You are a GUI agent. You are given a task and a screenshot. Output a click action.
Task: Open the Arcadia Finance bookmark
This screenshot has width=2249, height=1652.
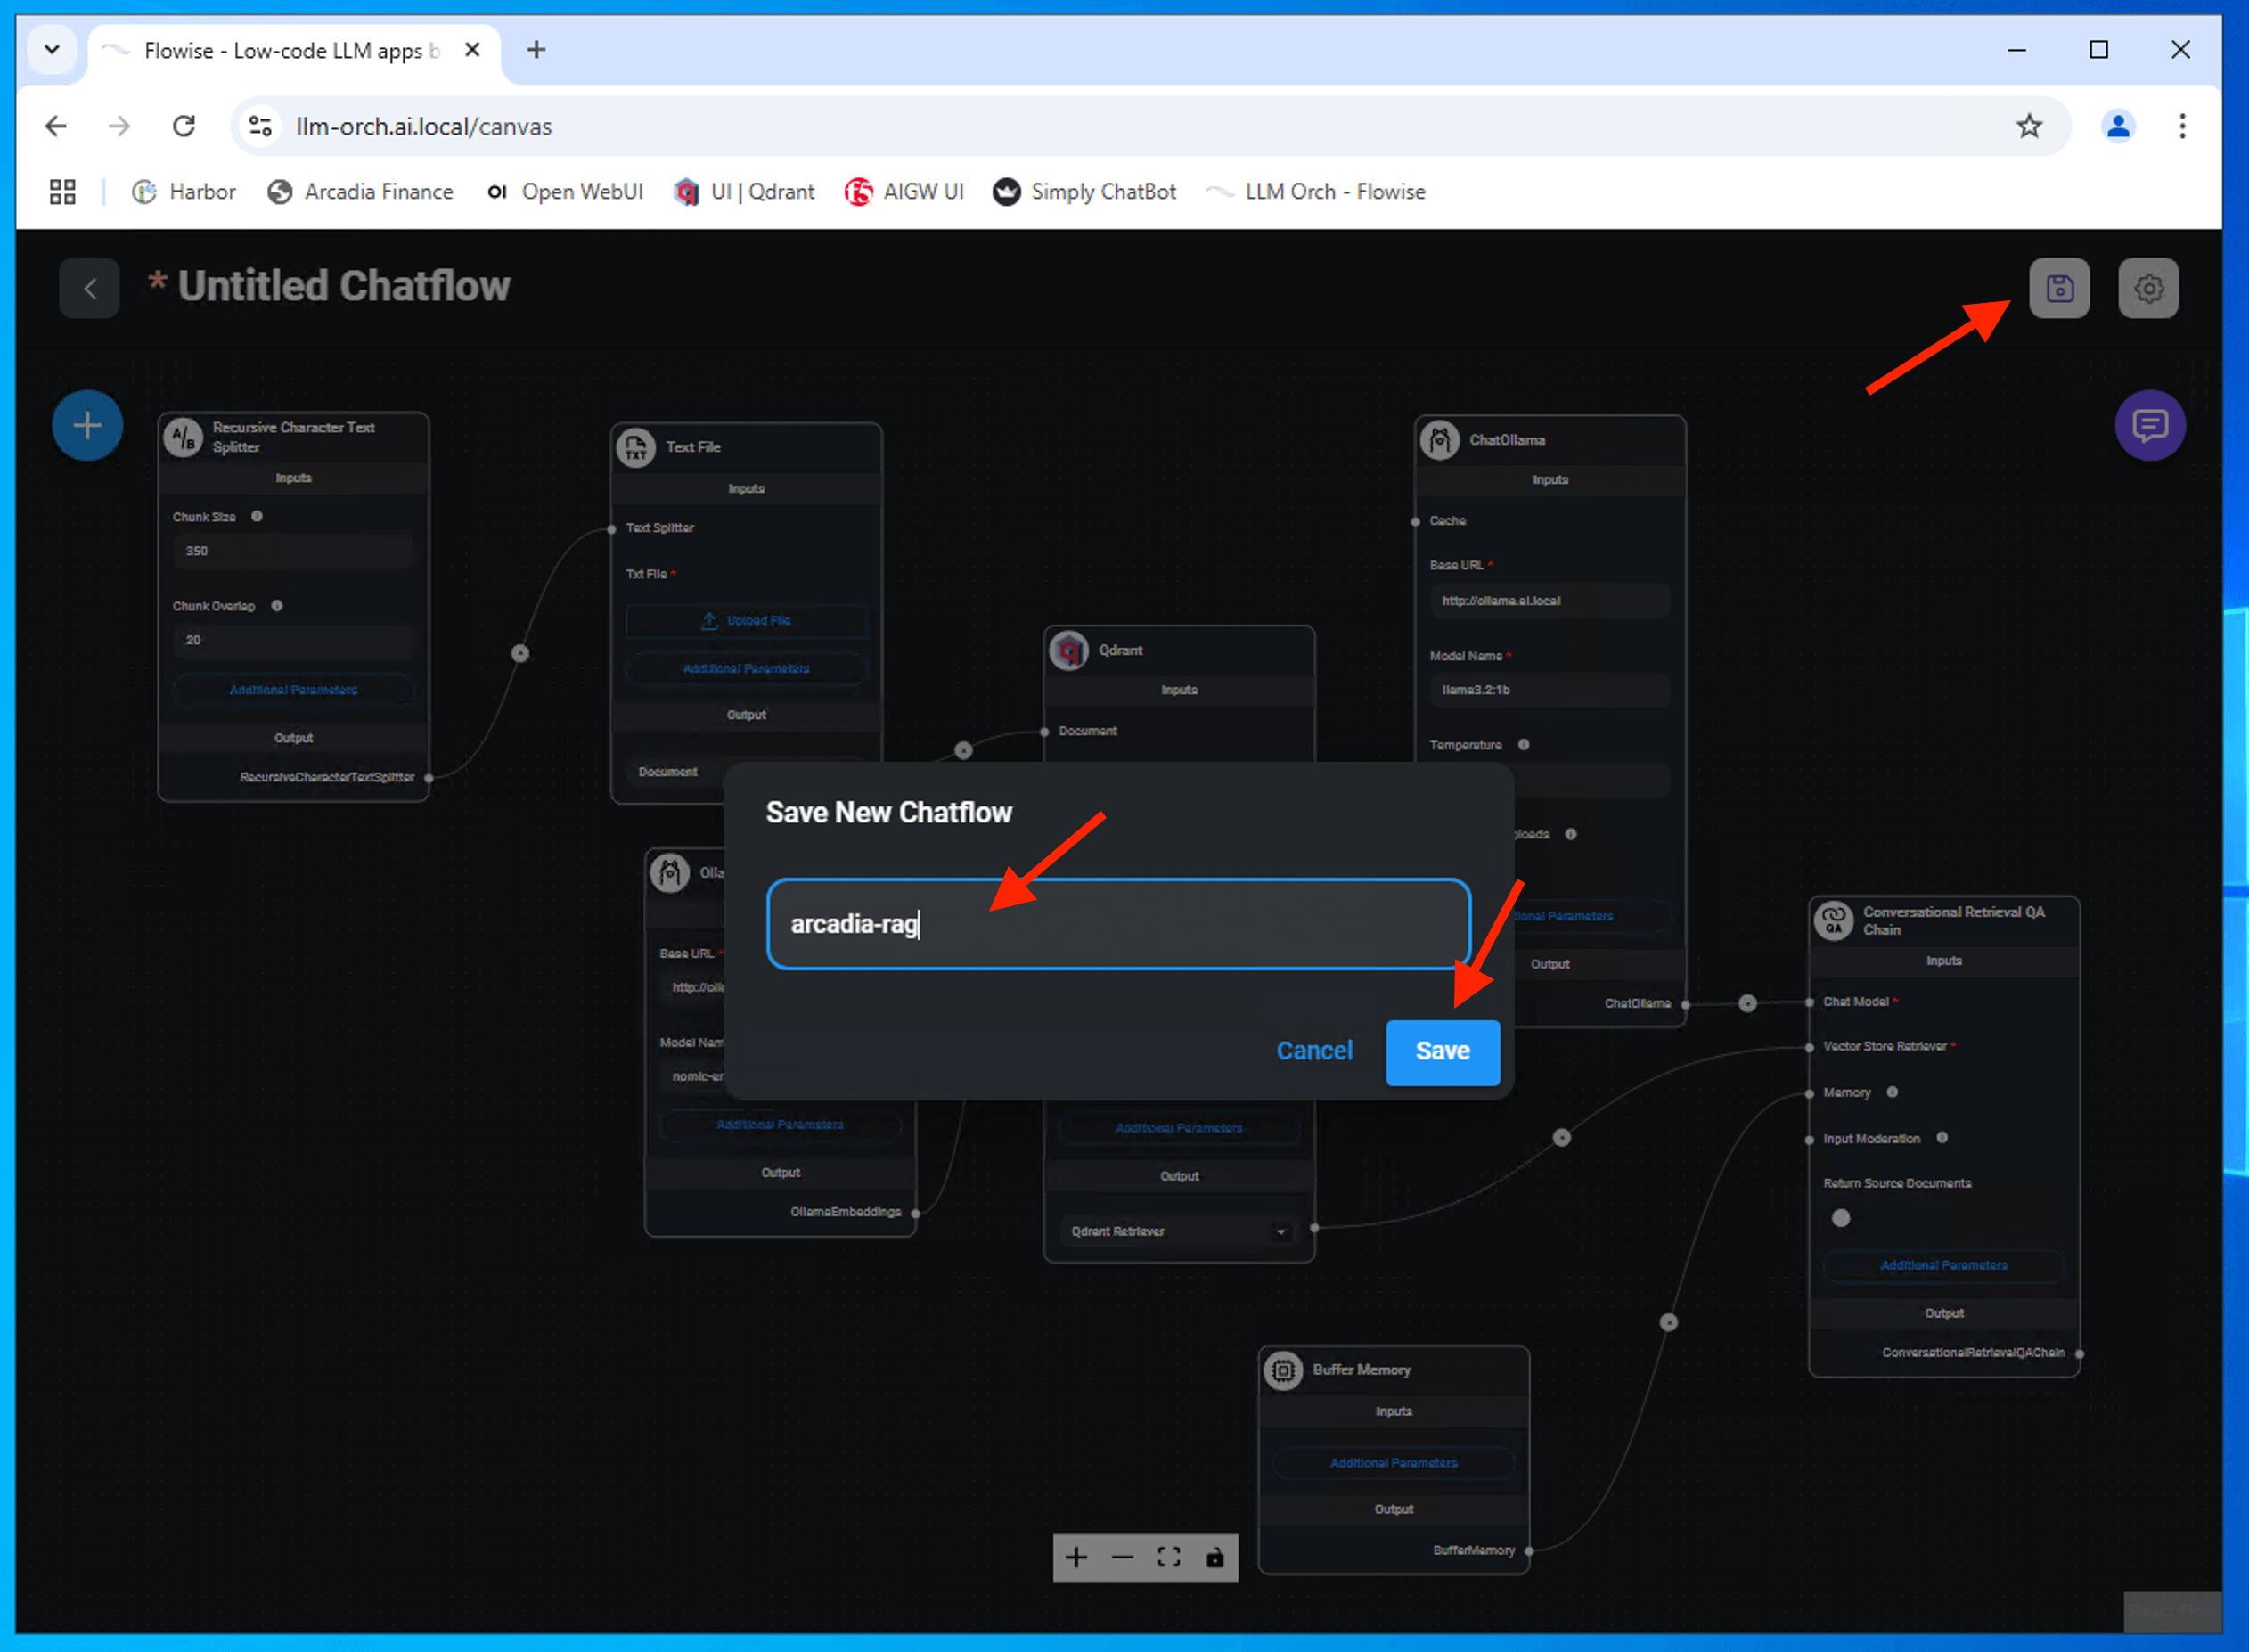point(361,191)
